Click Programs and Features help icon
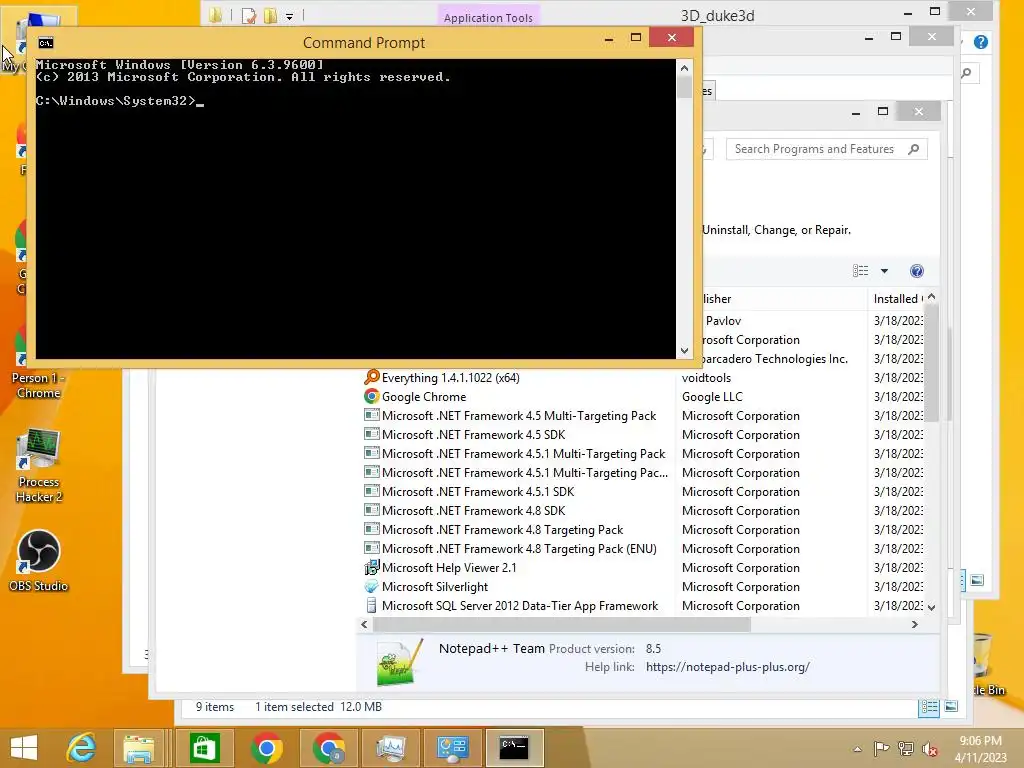 917,271
